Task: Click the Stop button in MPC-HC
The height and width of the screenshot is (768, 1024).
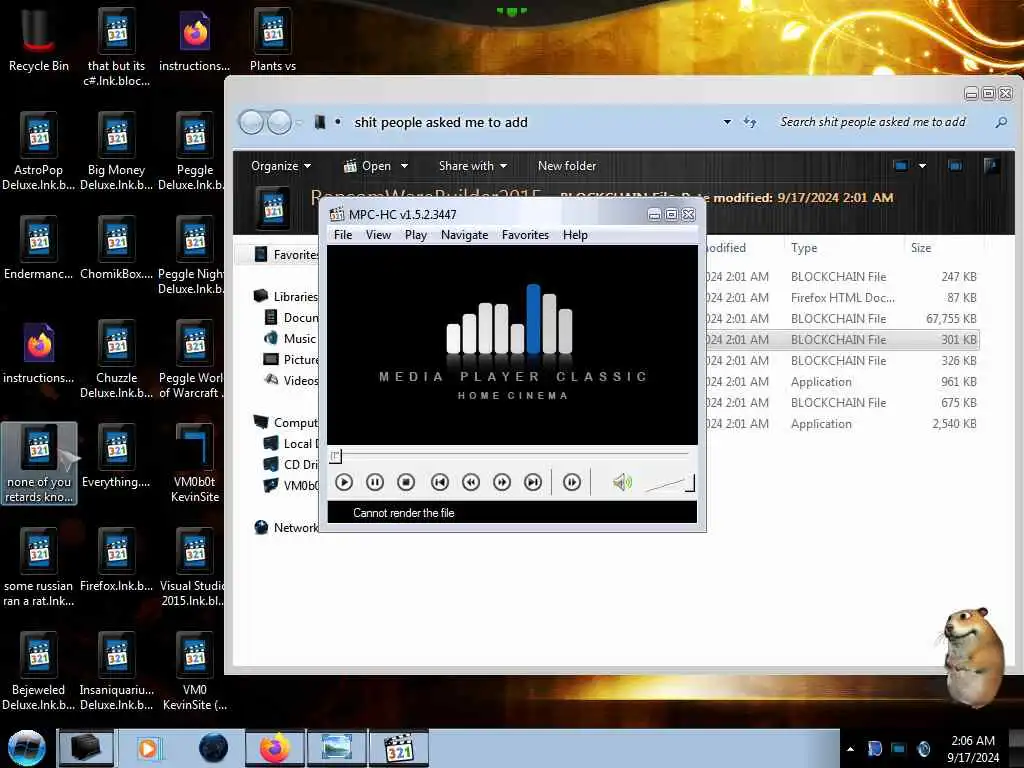Action: click(406, 482)
